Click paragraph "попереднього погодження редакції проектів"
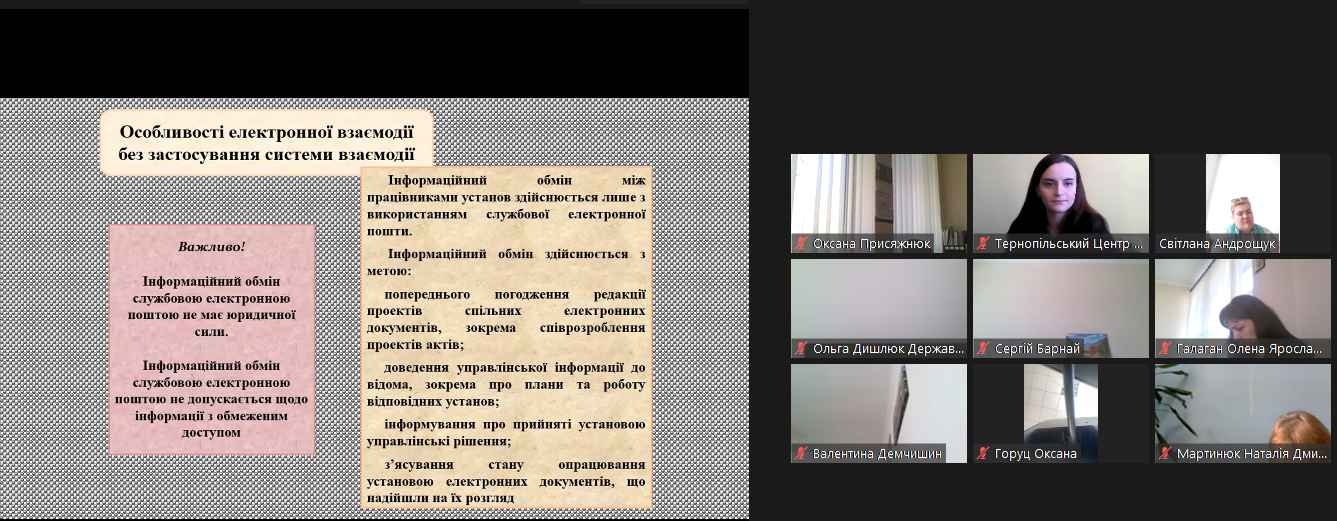Image resolution: width=1337 pixels, height=521 pixels. [506, 320]
